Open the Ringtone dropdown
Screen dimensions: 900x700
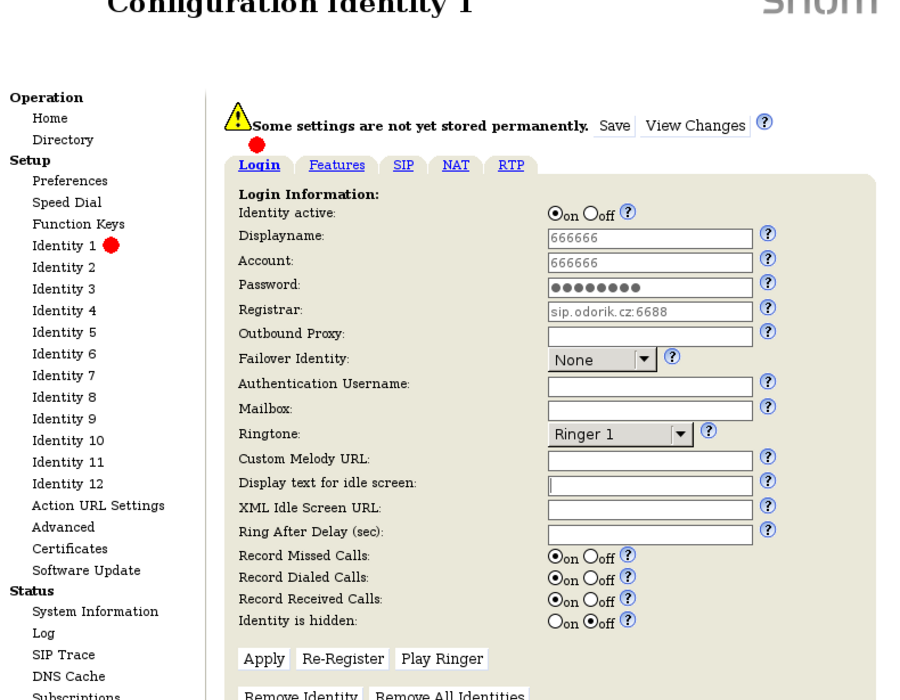620,434
